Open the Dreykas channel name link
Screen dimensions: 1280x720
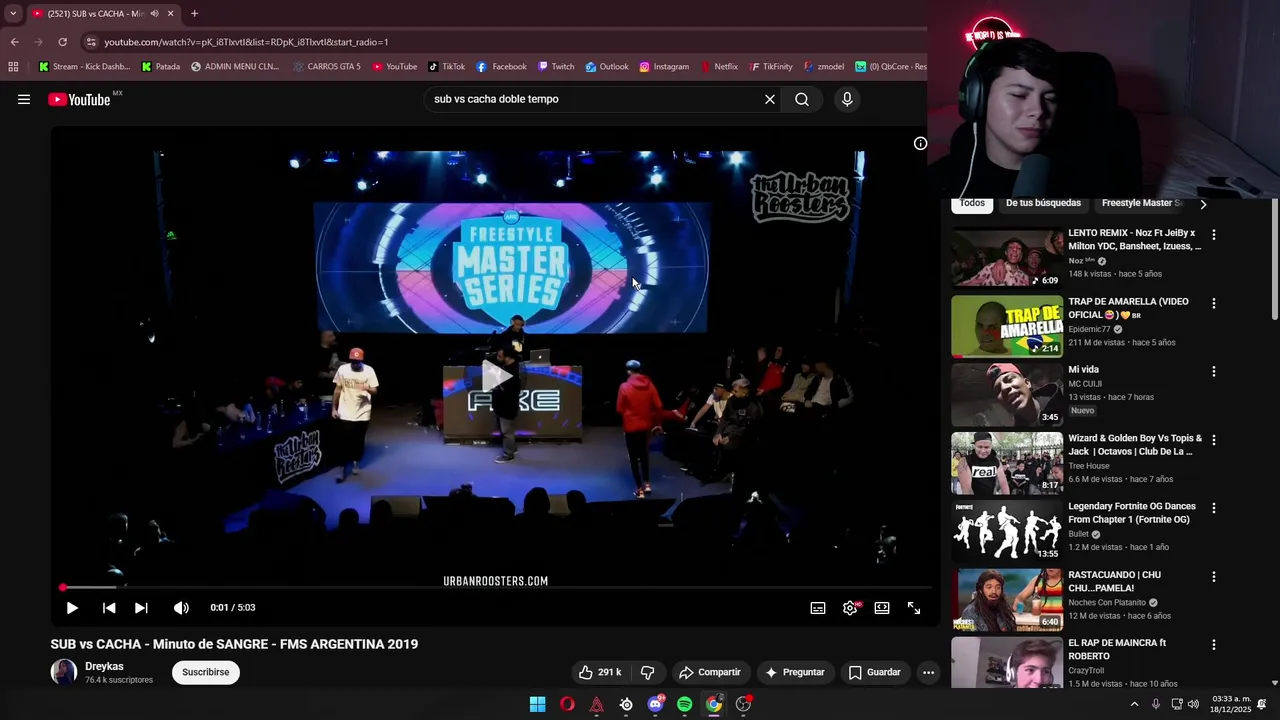pos(104,666)
